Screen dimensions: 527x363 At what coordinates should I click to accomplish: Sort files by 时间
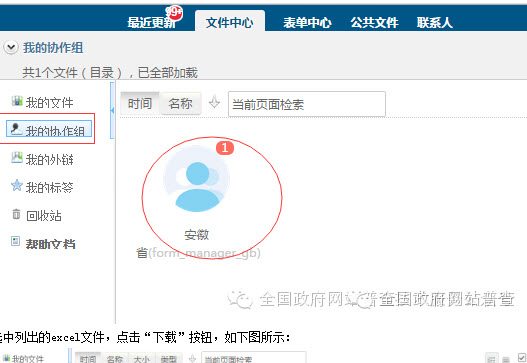pos(140,104)
